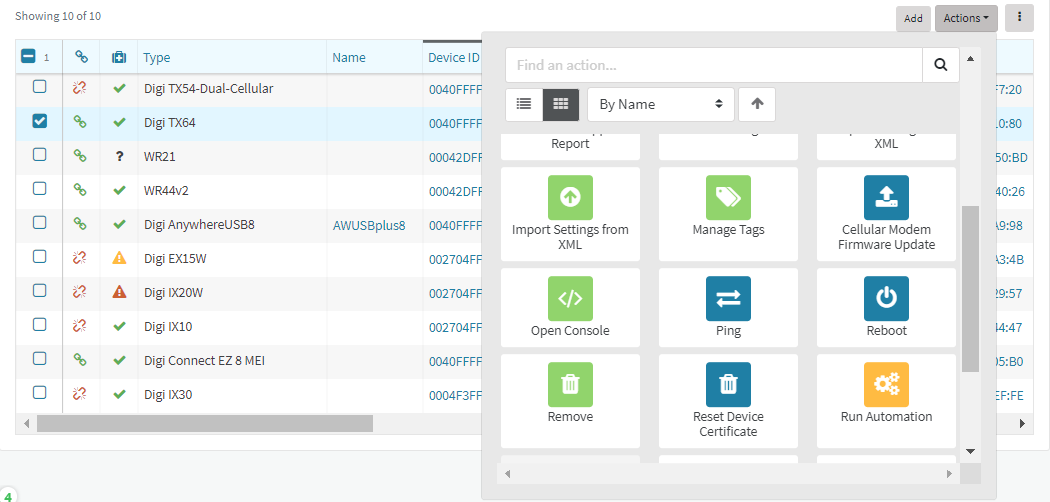
Task: Check the Digi IX30 row checkbox
Action: click(x=40, y=392)
